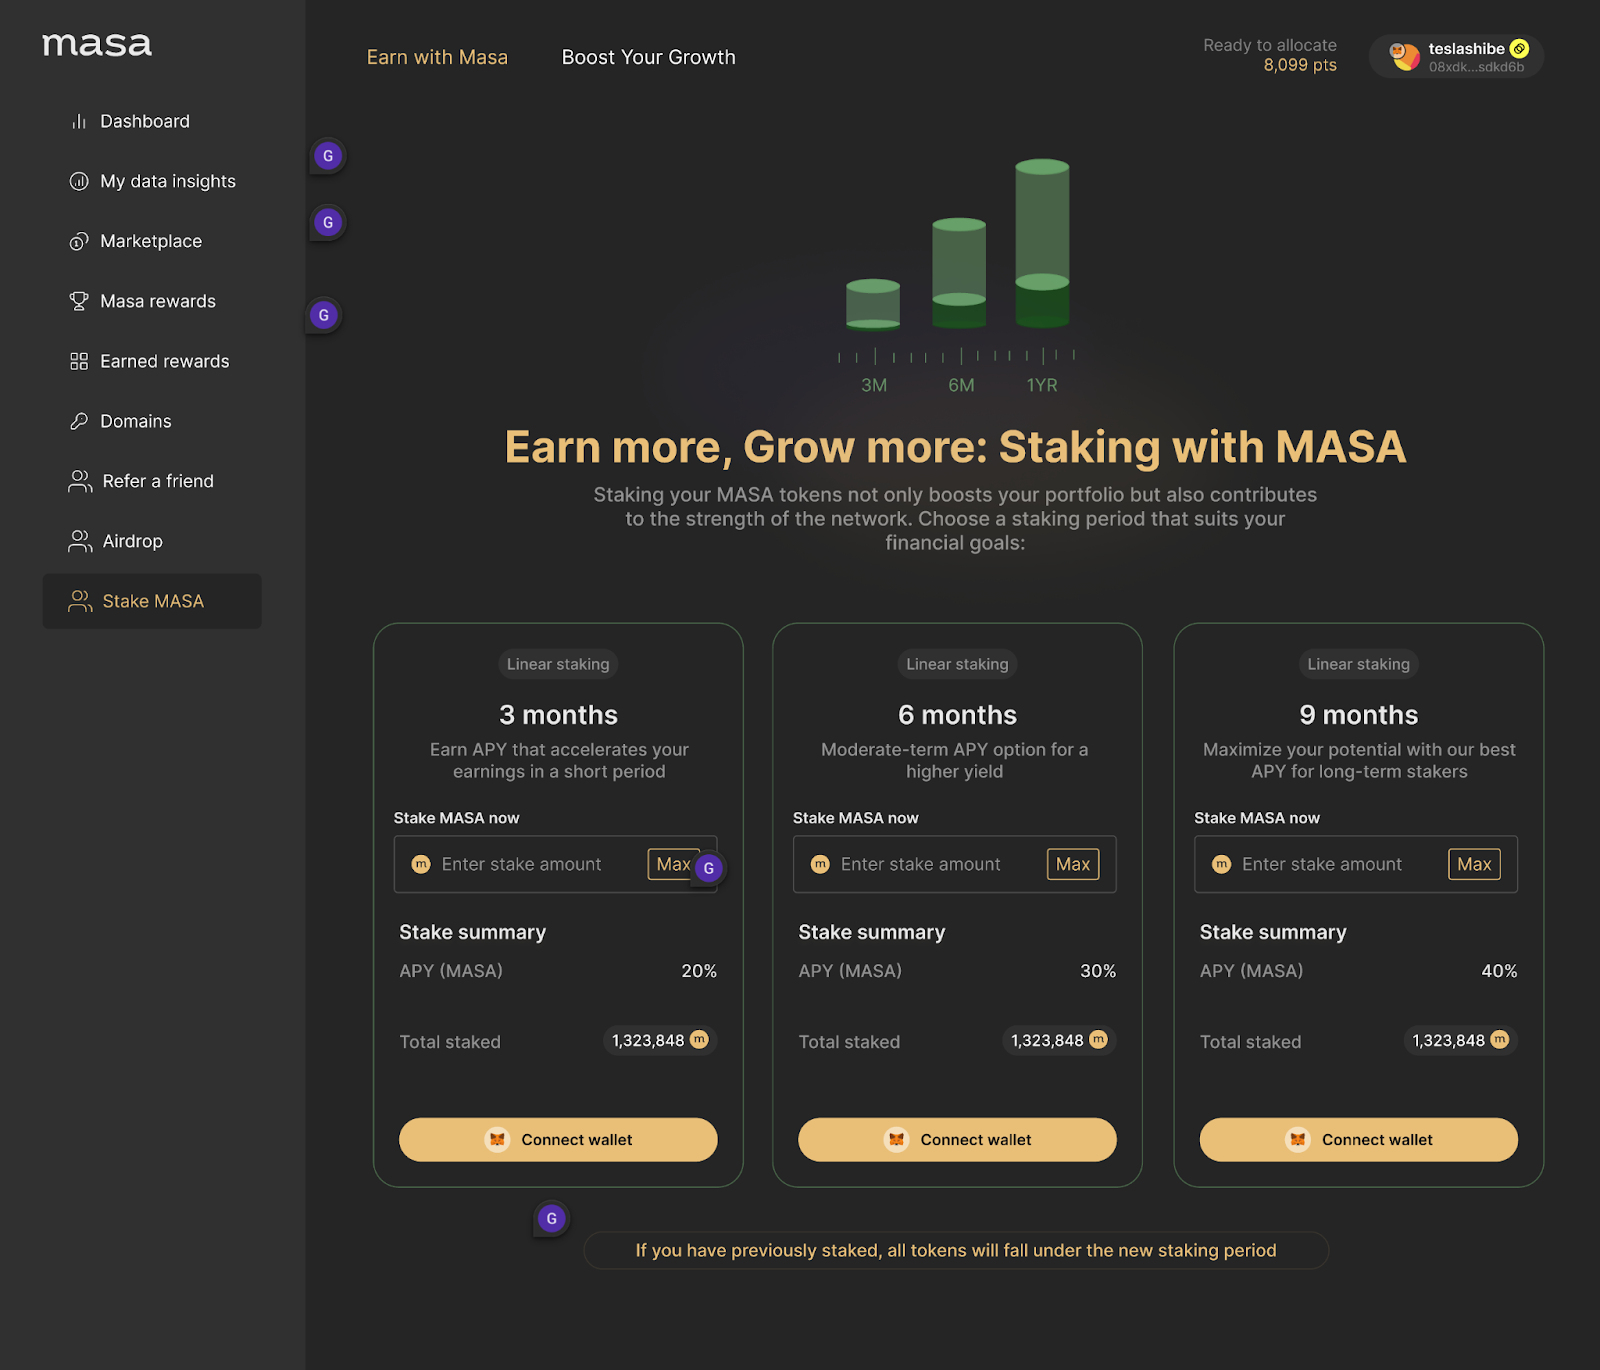Click the Marketplace coin icon
1600x1370 pixels.
tap(79, 241)
